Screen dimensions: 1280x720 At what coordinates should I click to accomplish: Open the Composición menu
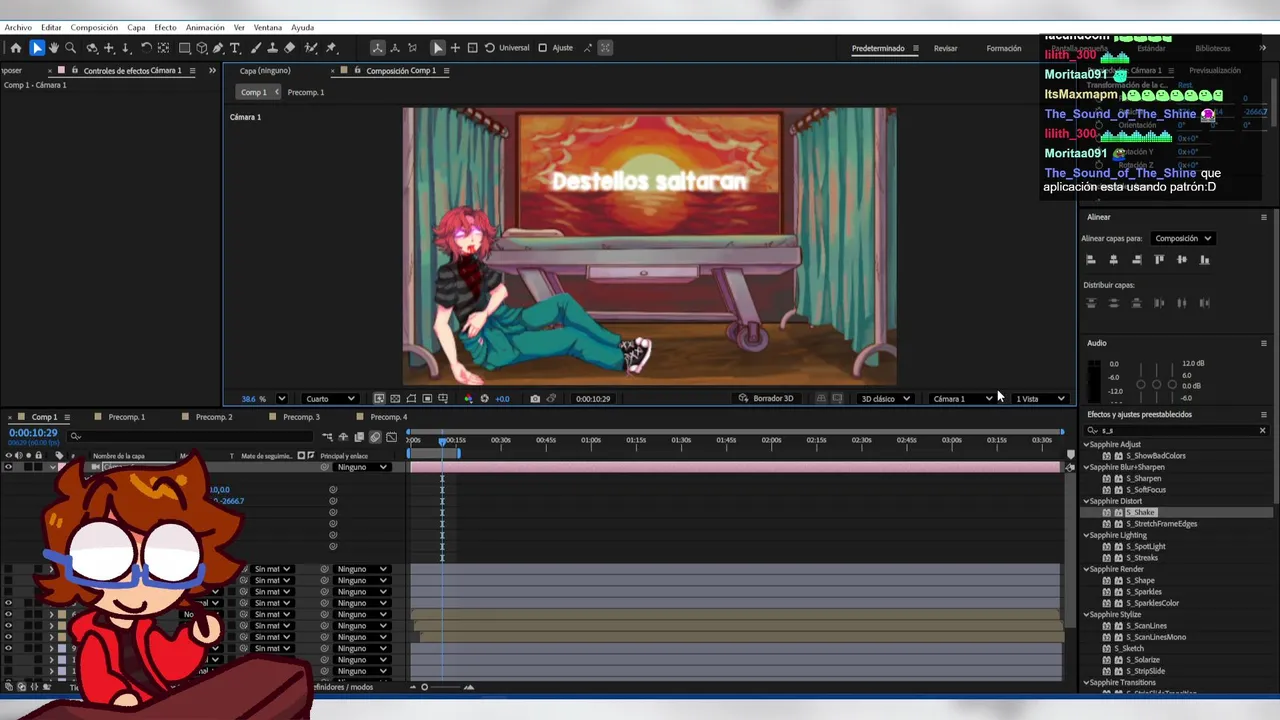tap(94, 28)
